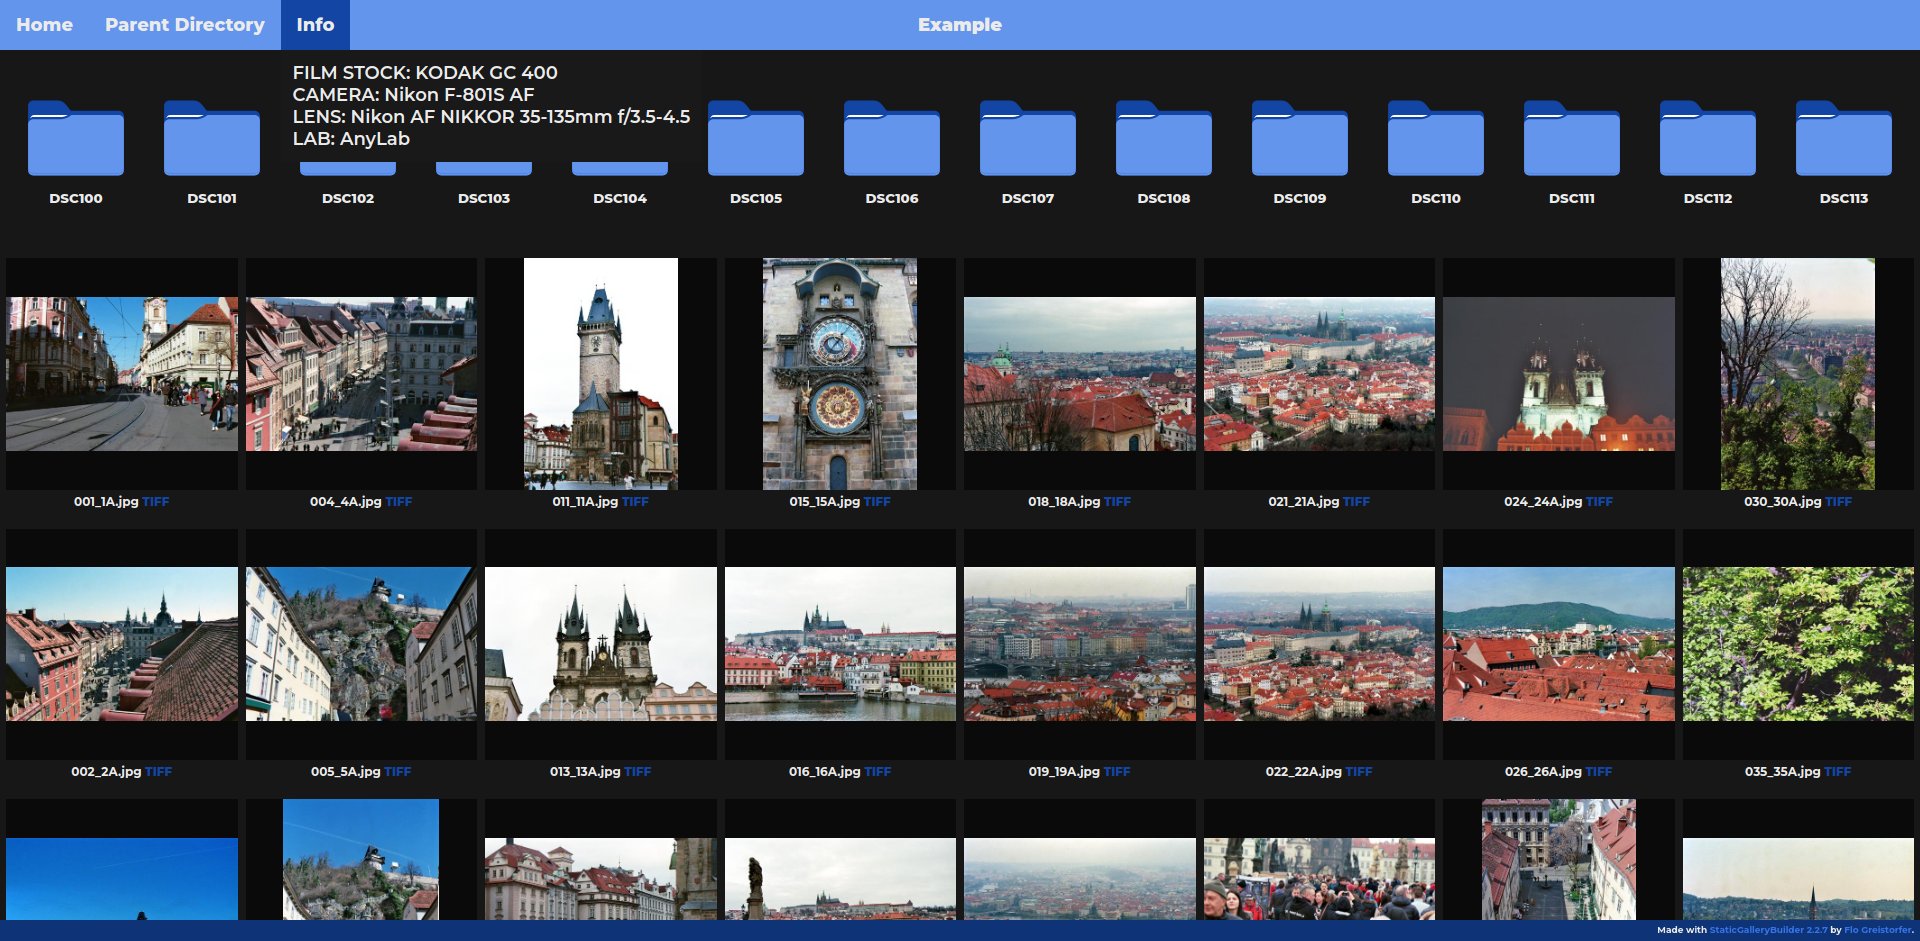Download TIFF of 001_1A.jpg
Screen dimensions: 1920x941
pyautogui.click(x=156, y=502)
